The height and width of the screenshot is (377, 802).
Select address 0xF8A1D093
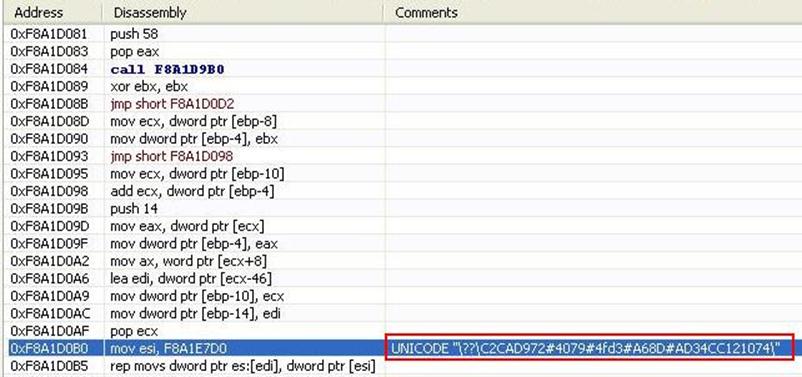[49, 157]
